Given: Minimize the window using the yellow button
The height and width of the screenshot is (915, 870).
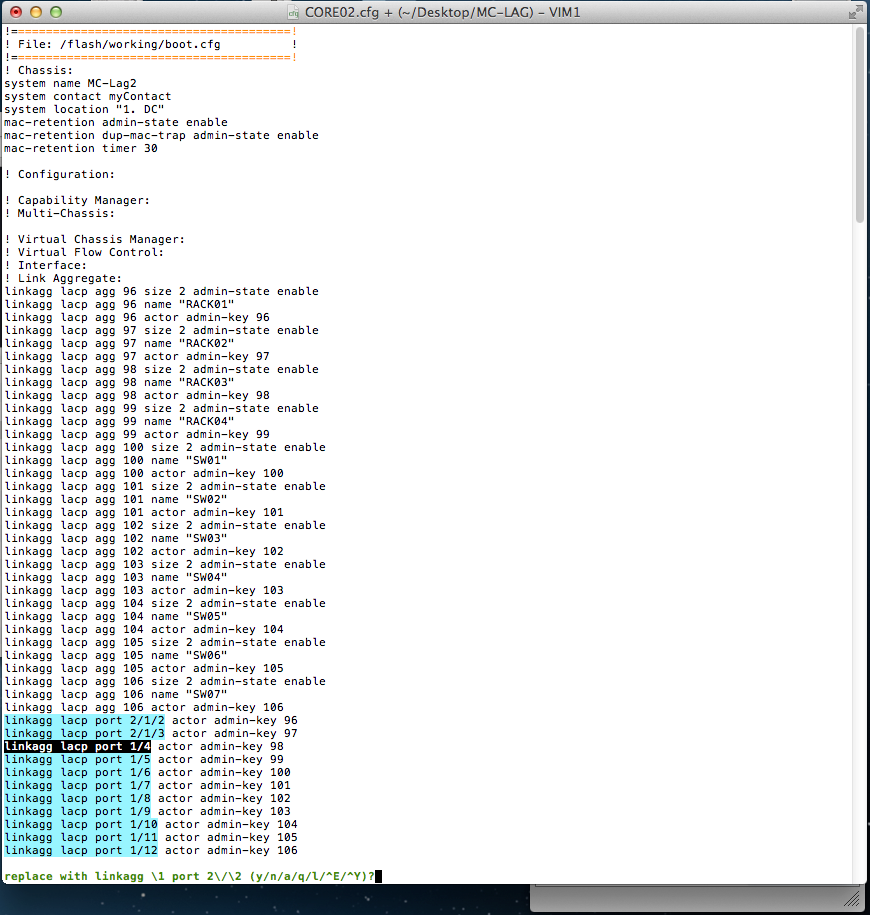Looking at the screenshot, I should pos(36,12).
